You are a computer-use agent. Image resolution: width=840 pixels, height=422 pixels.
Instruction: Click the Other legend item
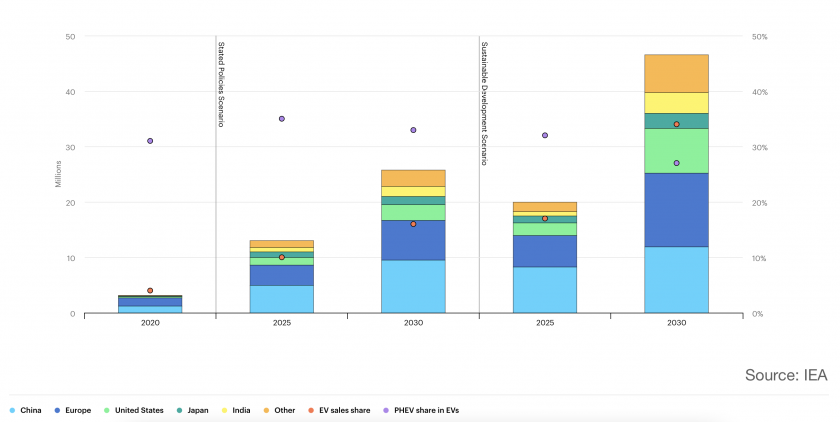click(x=280, y=410)
